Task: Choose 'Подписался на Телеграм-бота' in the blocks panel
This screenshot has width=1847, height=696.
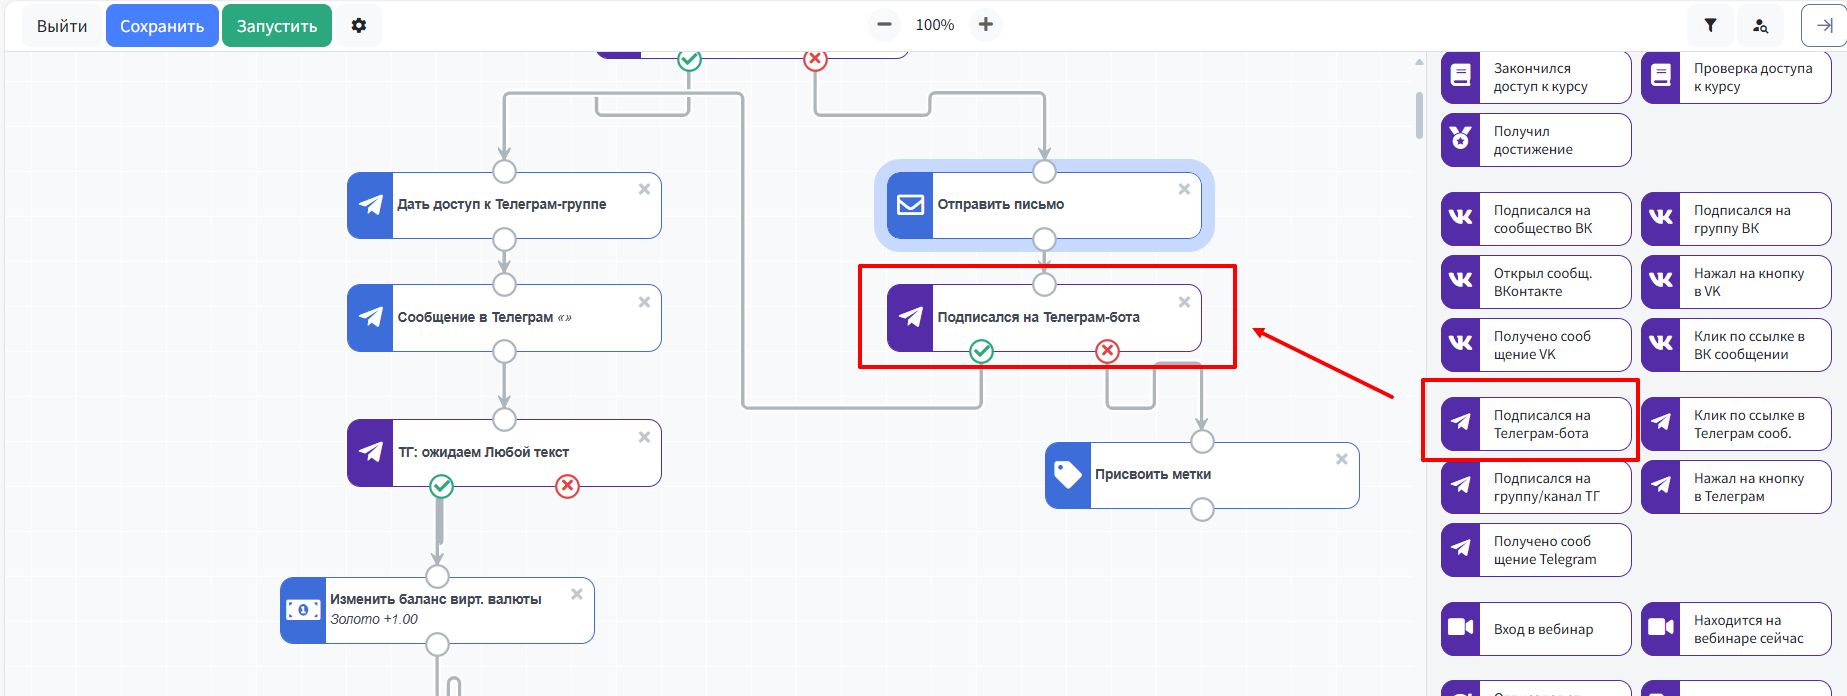Action: click(x=1536, y=424)
